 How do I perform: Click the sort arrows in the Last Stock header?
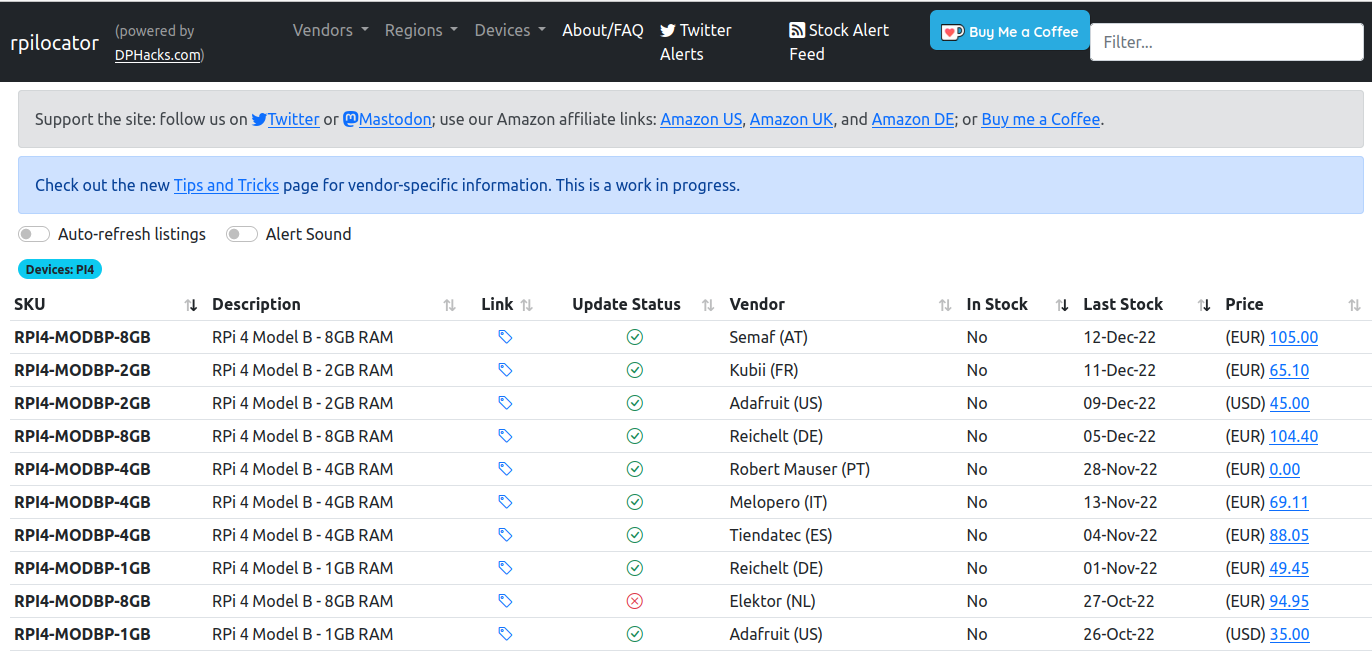click(x=1204, y=305)
